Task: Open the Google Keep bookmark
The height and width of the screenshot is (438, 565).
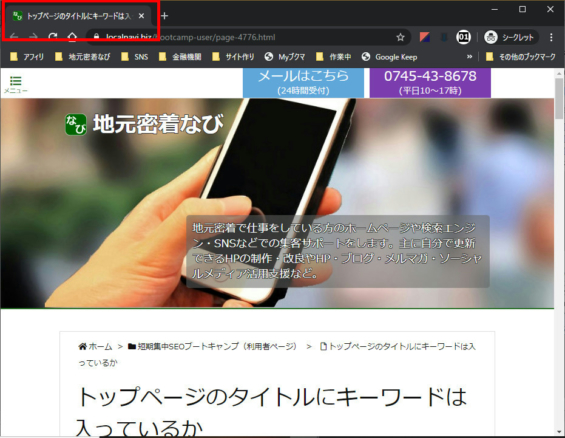Action: pyautogui.click(x=390, y=57)
